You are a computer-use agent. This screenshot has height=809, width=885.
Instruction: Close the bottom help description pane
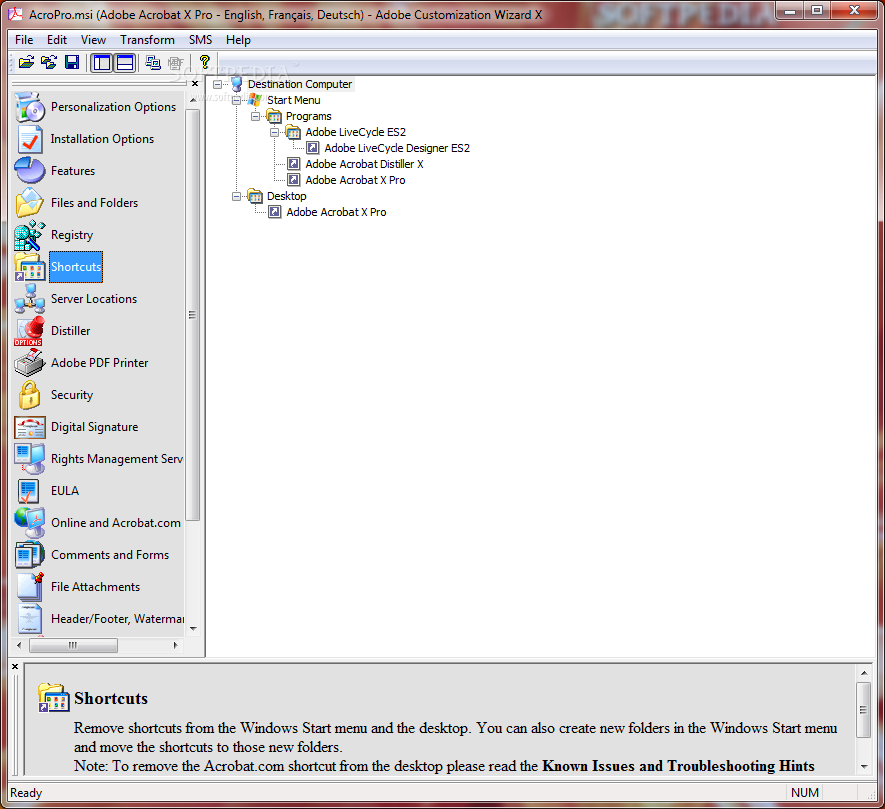(15, 667)
